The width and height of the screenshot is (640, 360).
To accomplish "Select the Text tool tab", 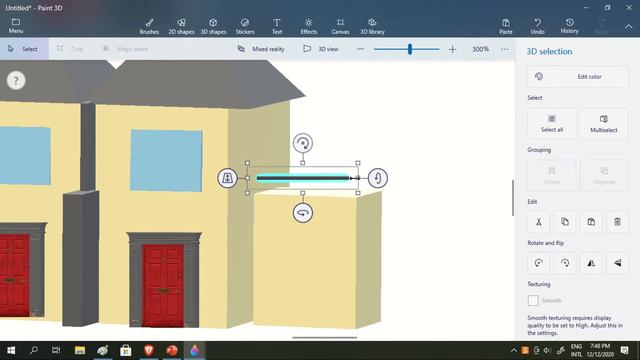I will [x=277, y=26].
